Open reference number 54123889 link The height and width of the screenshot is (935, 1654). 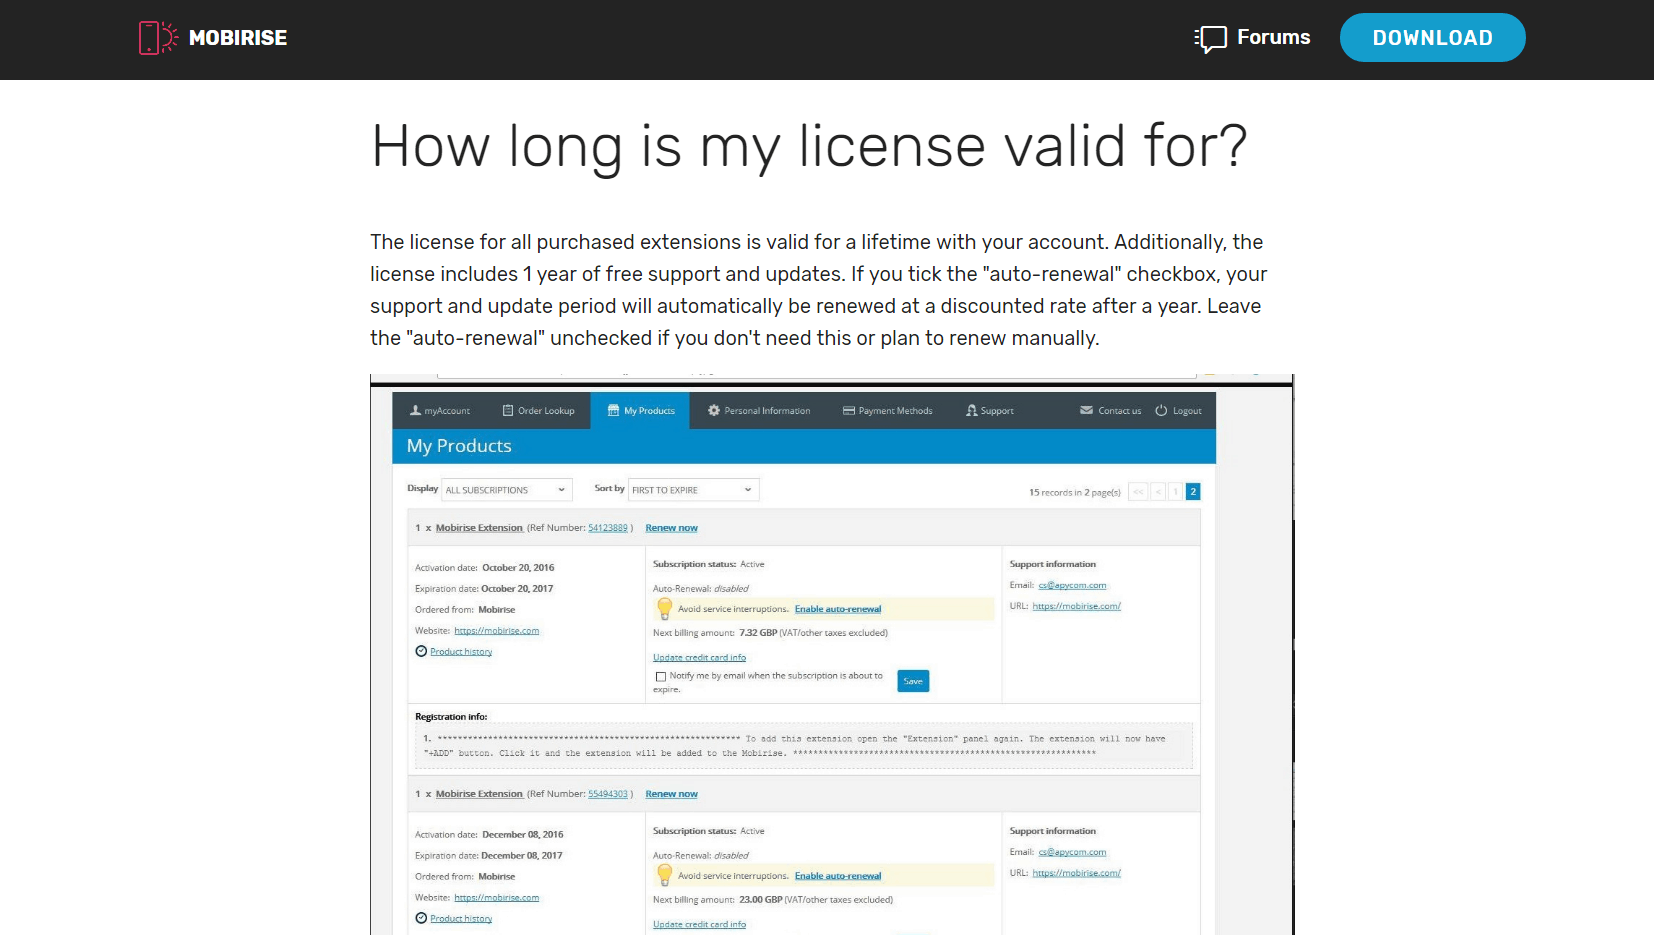(608, 528)
